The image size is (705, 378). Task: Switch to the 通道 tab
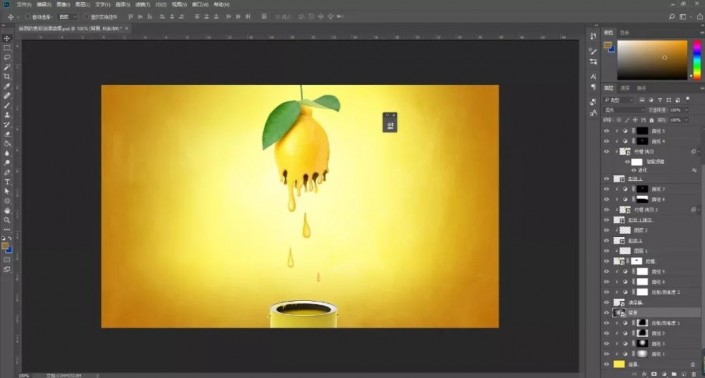tap(625, 88)
